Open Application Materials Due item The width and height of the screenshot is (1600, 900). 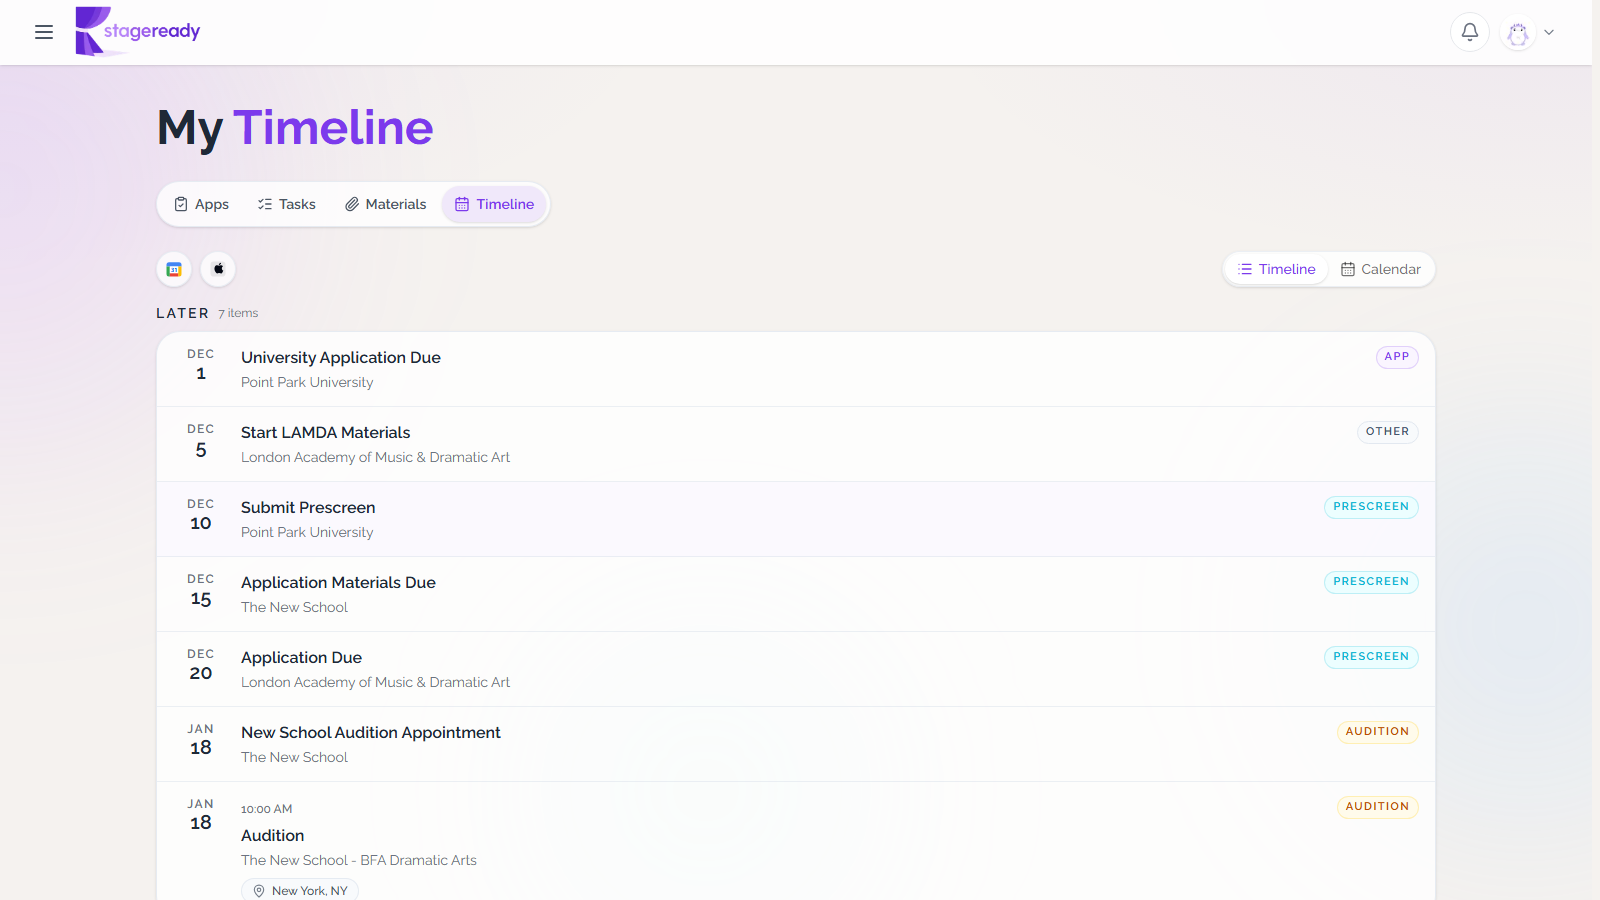point(796,594)
